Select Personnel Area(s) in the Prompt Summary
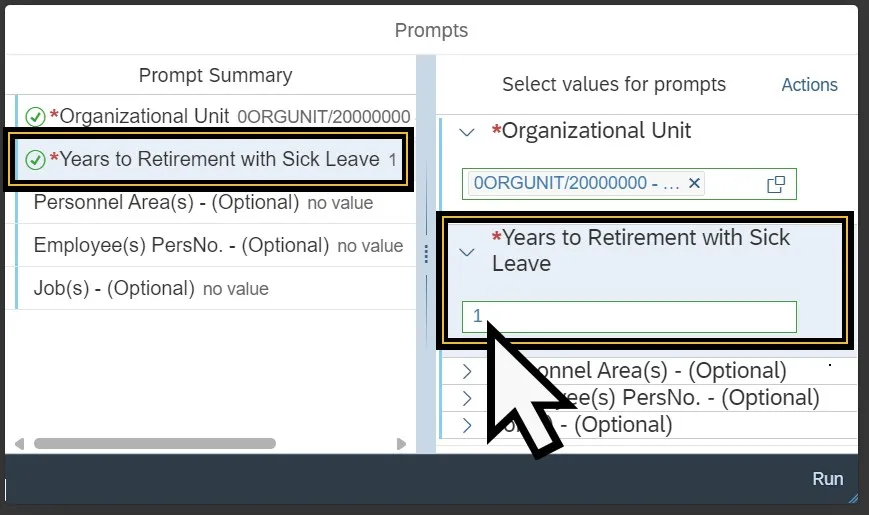This screenshot has height=515, width=869. [x=166, y=203]
